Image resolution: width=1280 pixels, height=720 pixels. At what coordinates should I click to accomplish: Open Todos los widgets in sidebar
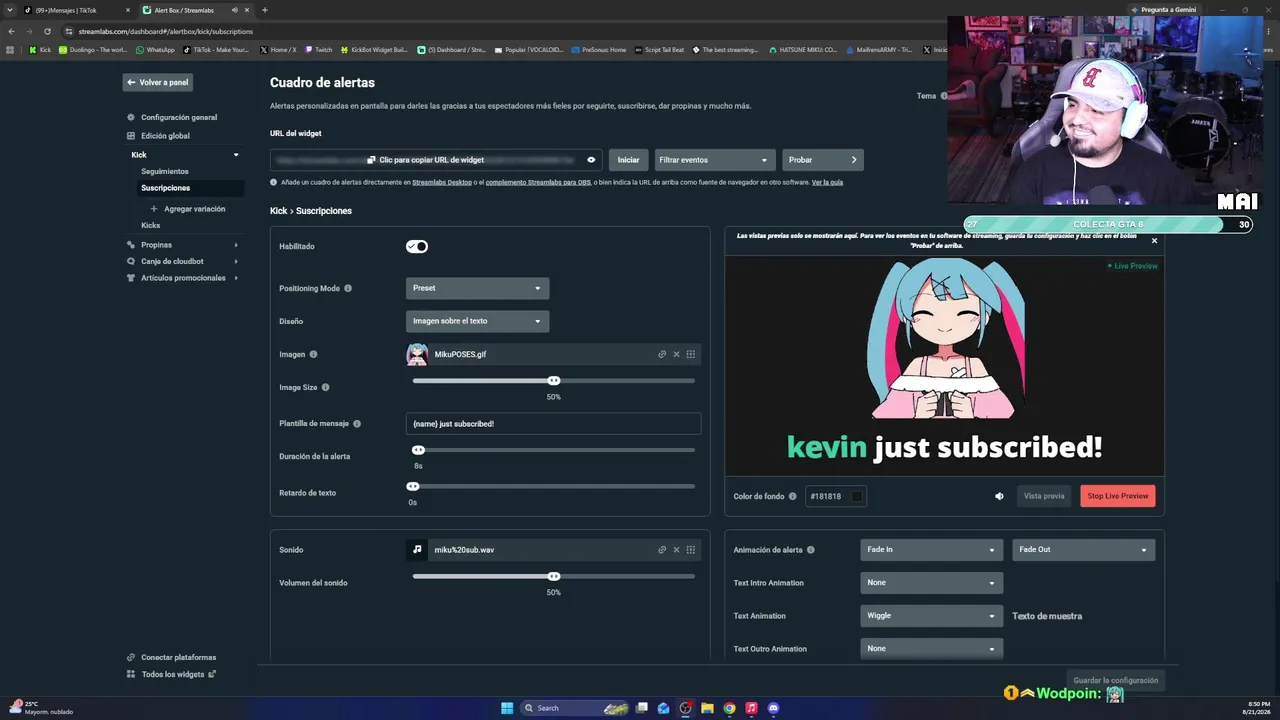coord(171,674)
